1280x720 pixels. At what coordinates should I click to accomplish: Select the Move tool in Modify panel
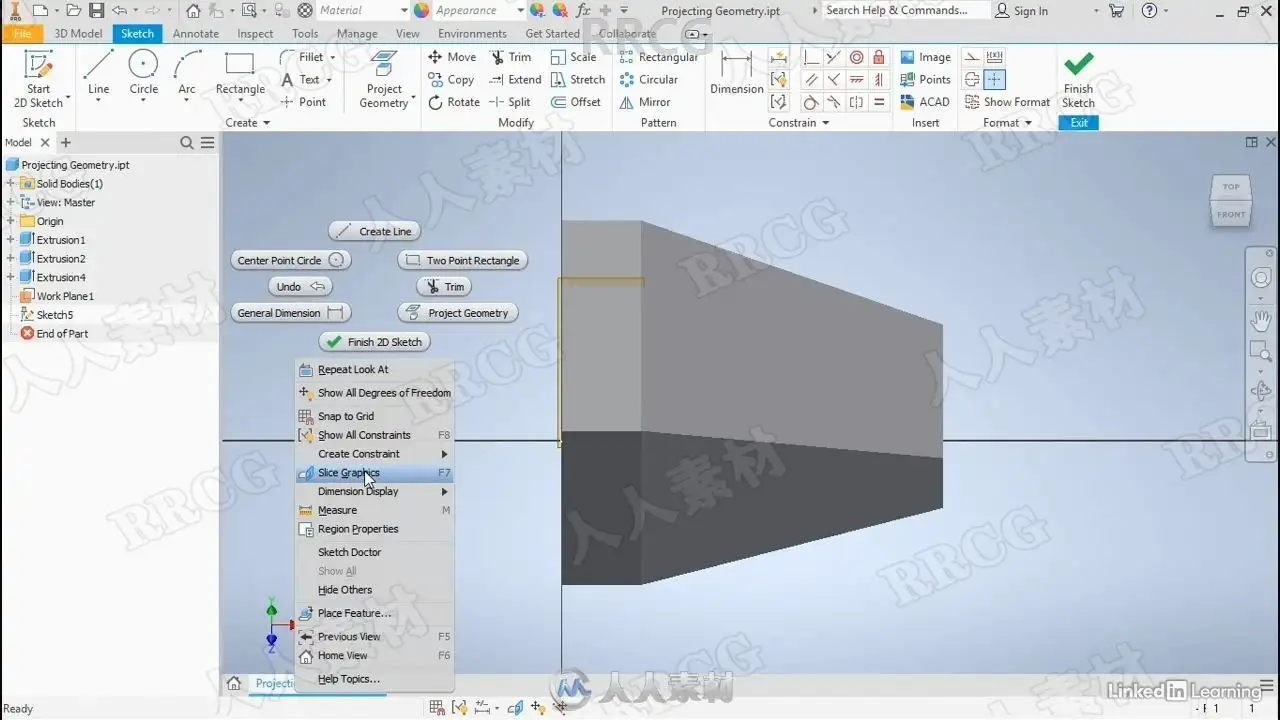(x=452, y=57)
